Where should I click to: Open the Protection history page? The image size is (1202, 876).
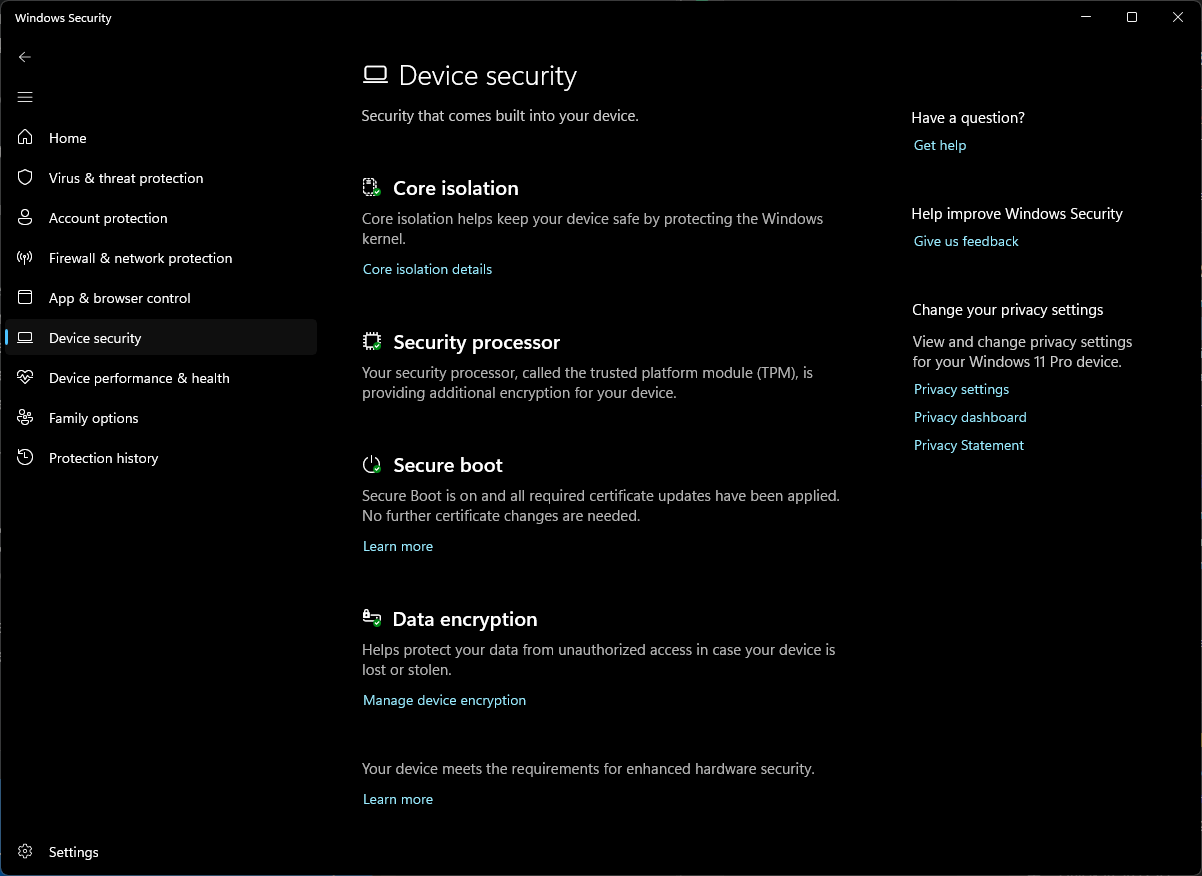(x=103, y=457)
